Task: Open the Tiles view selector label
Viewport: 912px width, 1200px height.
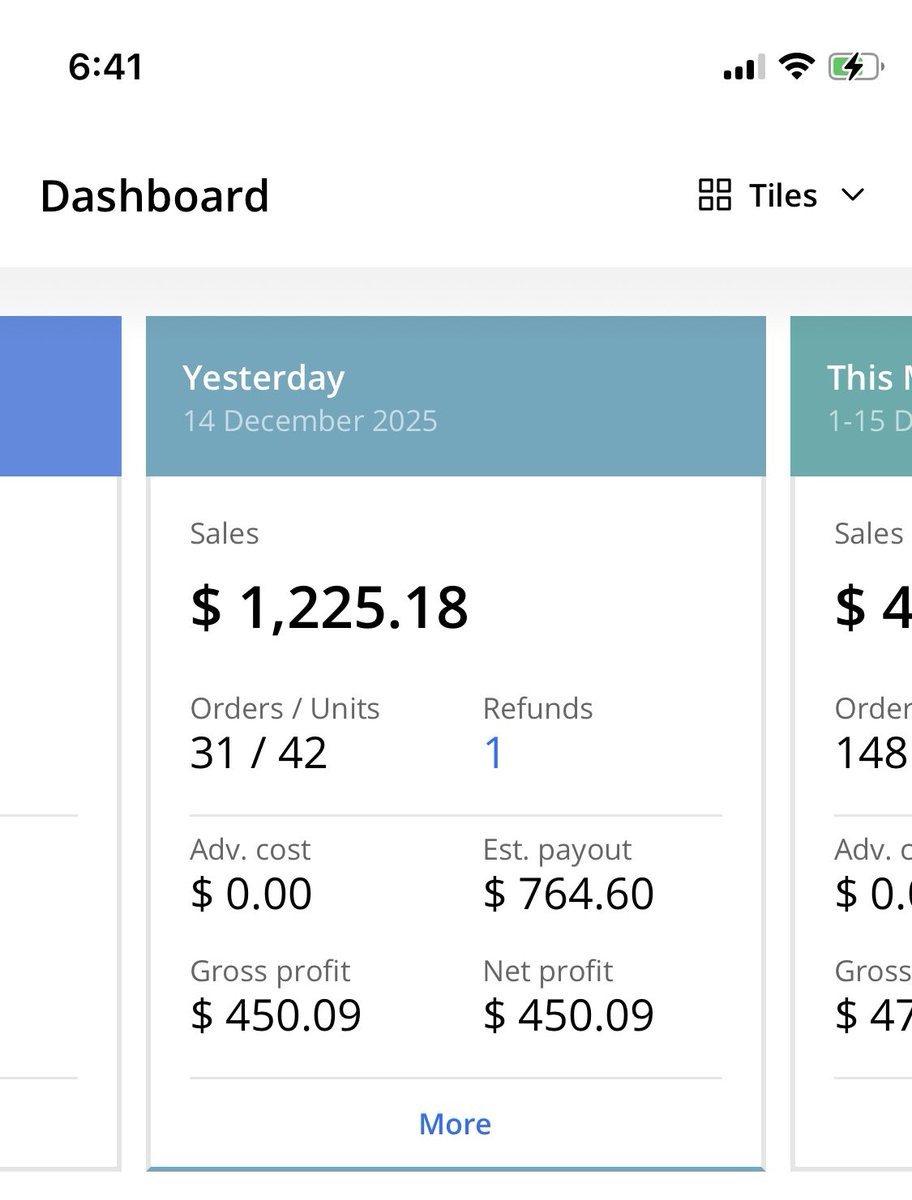Action: click(783, 196)
